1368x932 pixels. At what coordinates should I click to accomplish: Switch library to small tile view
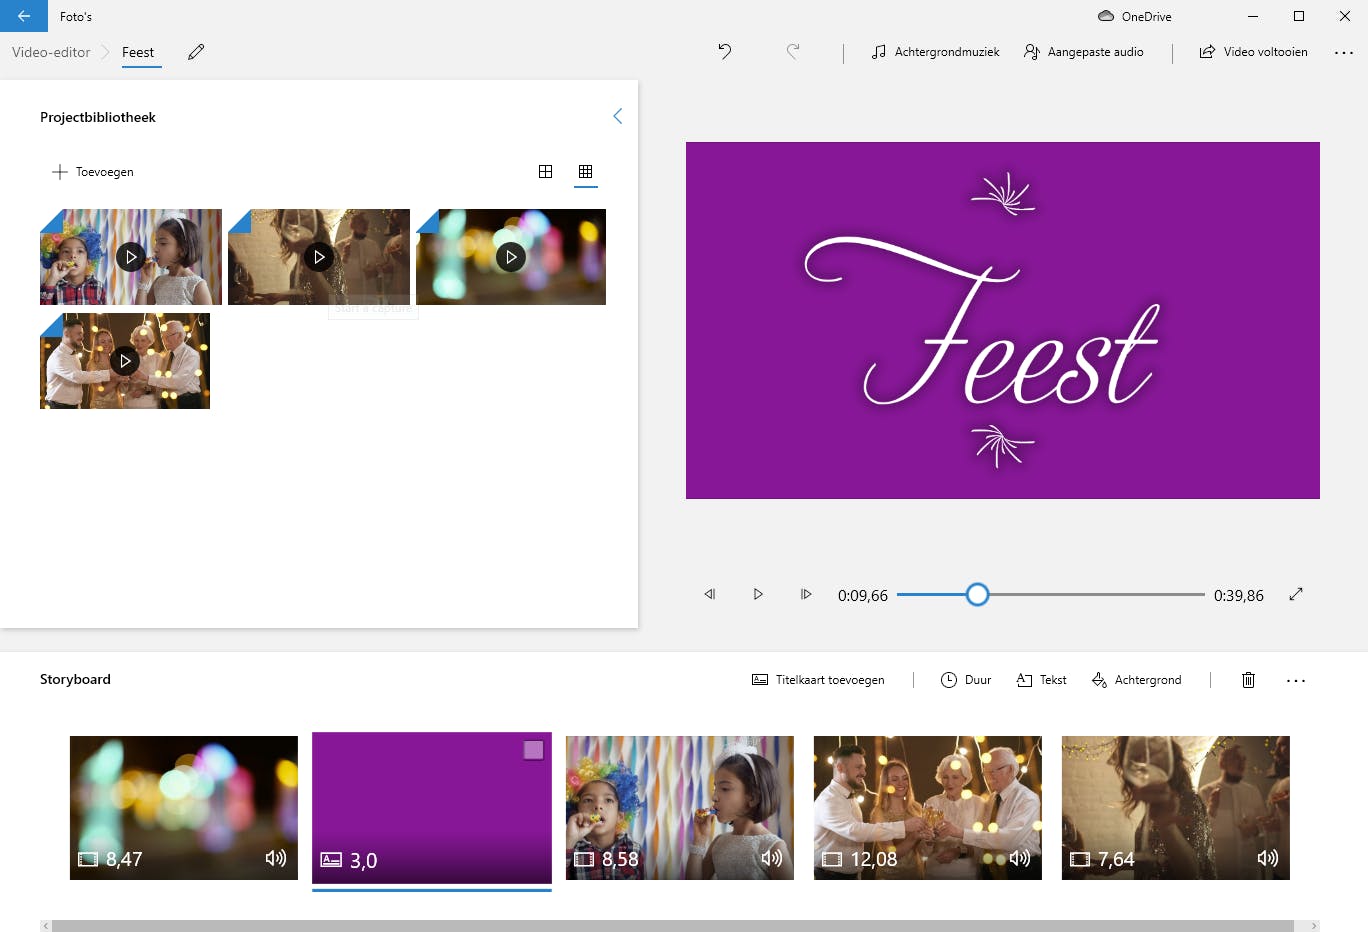pyautogui.click(x=586, y=172)
